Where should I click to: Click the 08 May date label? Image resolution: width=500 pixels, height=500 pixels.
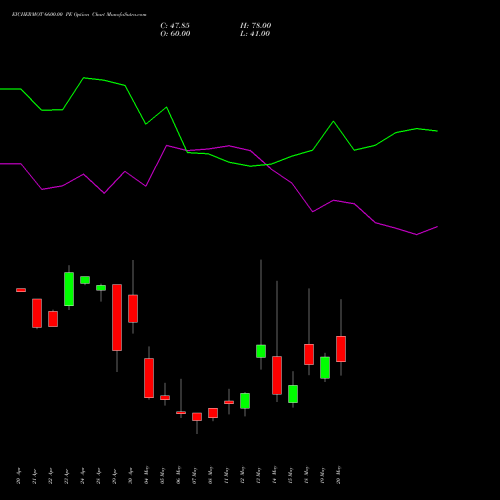click(210, 475)
